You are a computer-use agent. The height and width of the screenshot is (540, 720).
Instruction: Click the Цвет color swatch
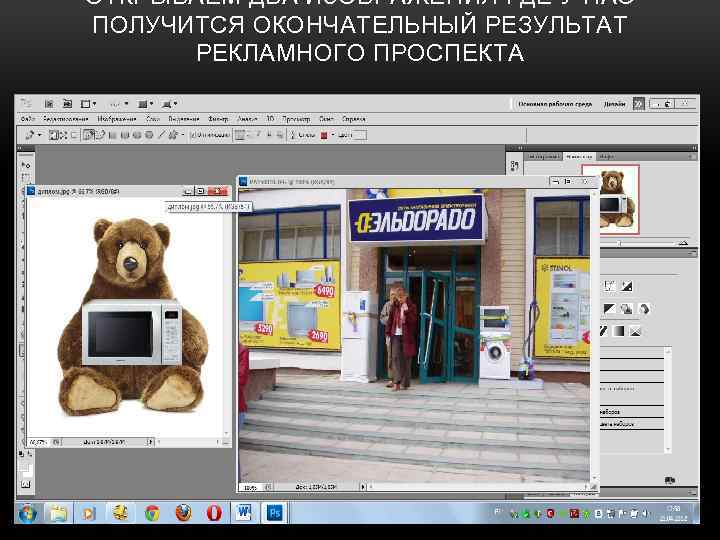coord(360,135)
